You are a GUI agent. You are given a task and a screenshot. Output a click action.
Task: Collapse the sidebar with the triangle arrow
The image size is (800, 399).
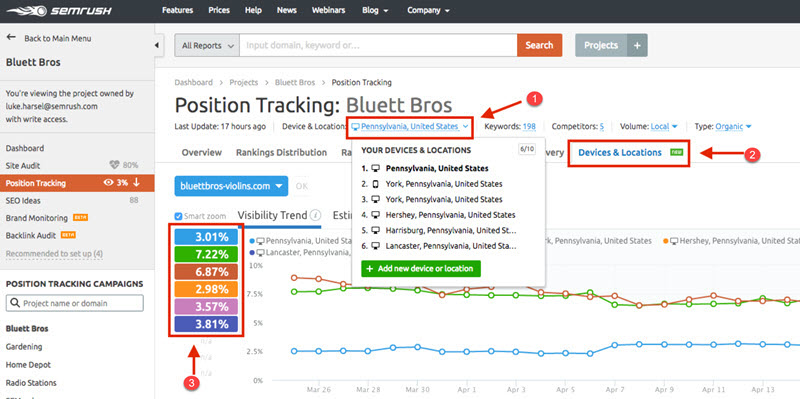click(157, 45)
